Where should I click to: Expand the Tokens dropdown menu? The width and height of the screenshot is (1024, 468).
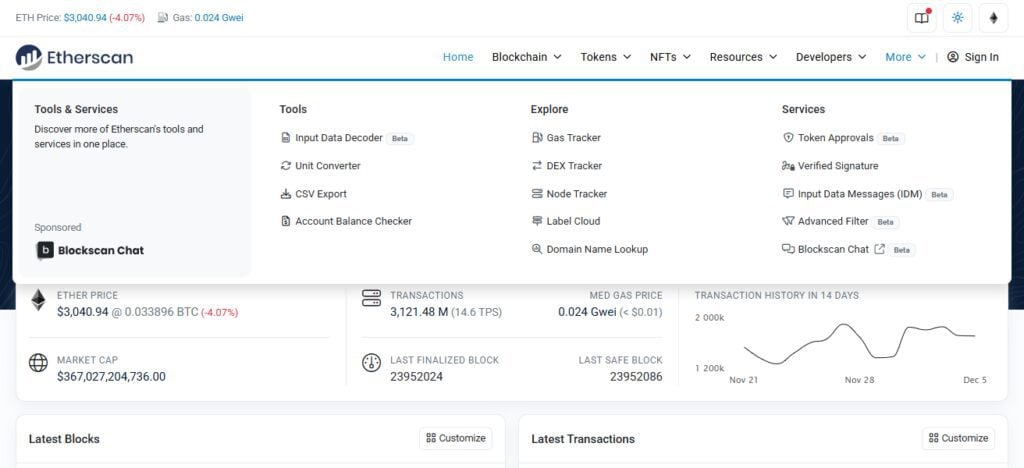coord(605,57)
